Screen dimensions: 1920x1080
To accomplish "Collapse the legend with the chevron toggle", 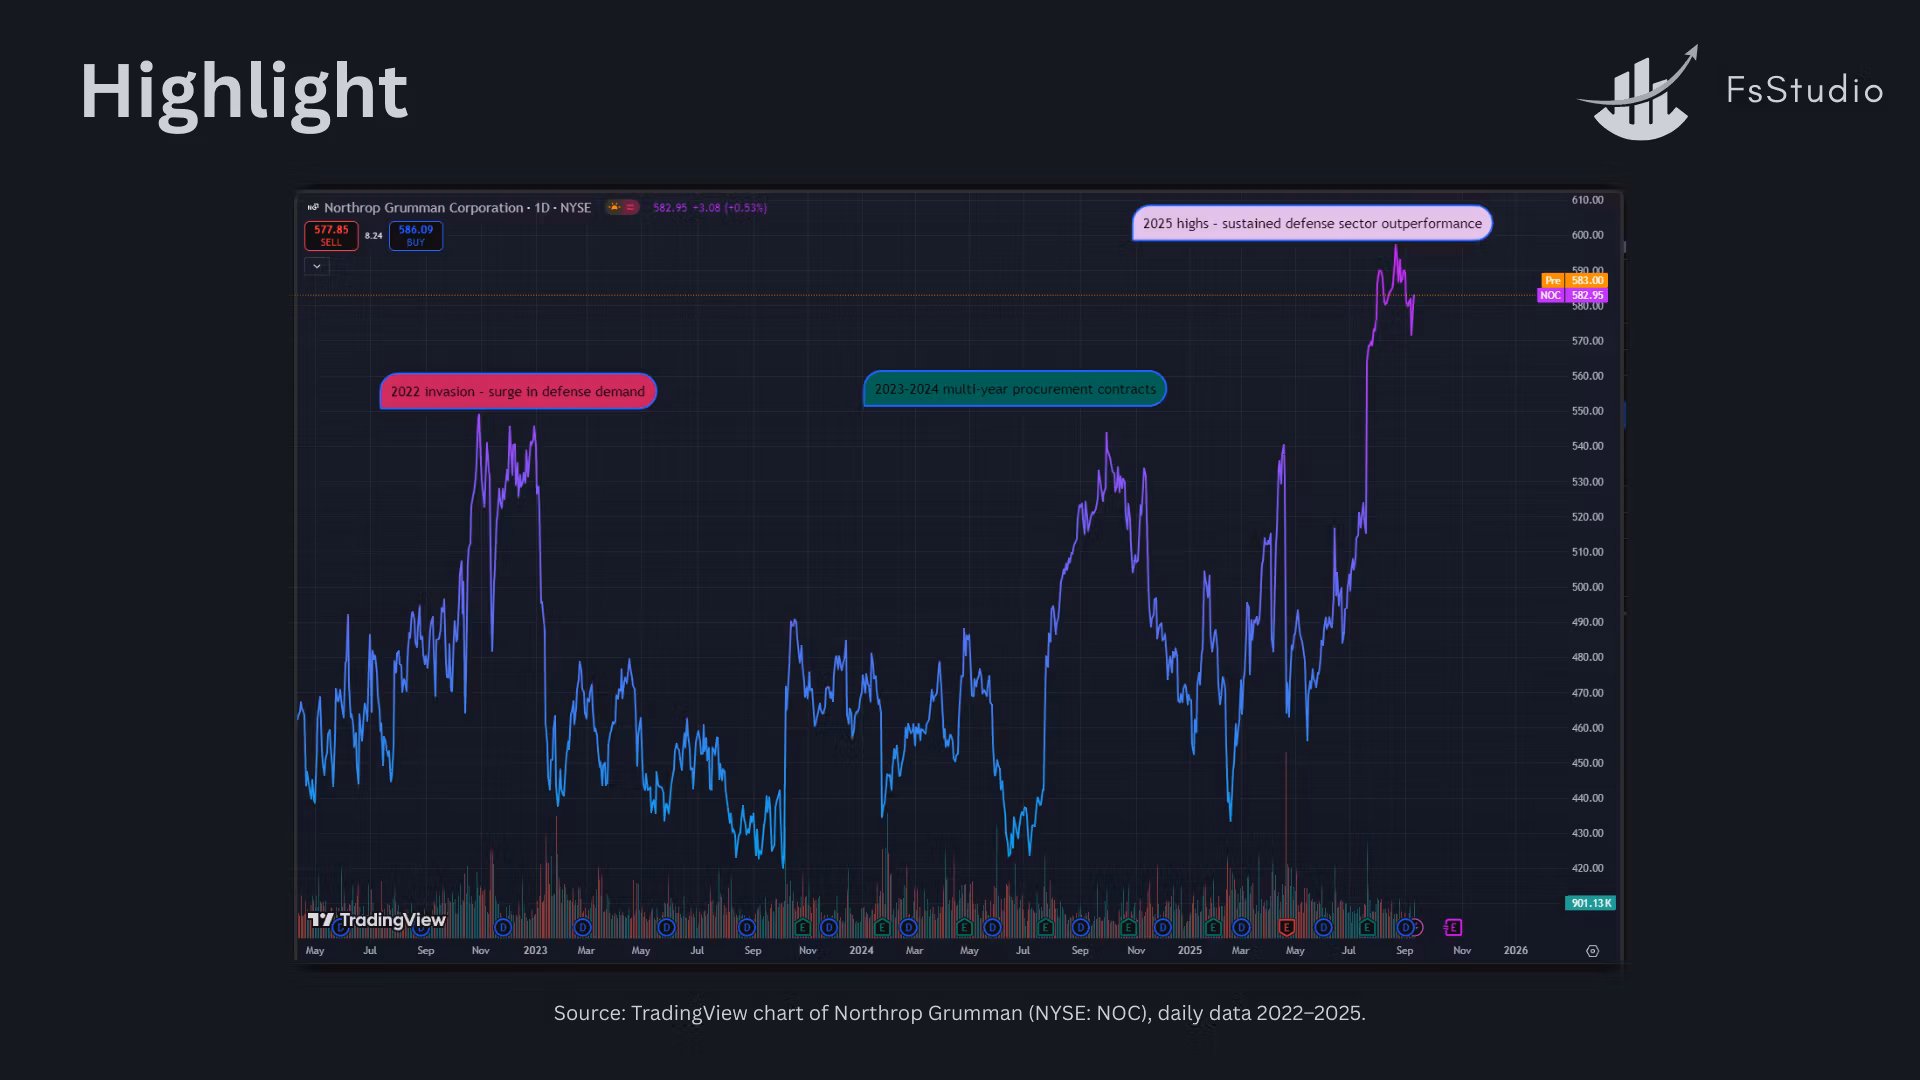I will click(x=317, y=266).
